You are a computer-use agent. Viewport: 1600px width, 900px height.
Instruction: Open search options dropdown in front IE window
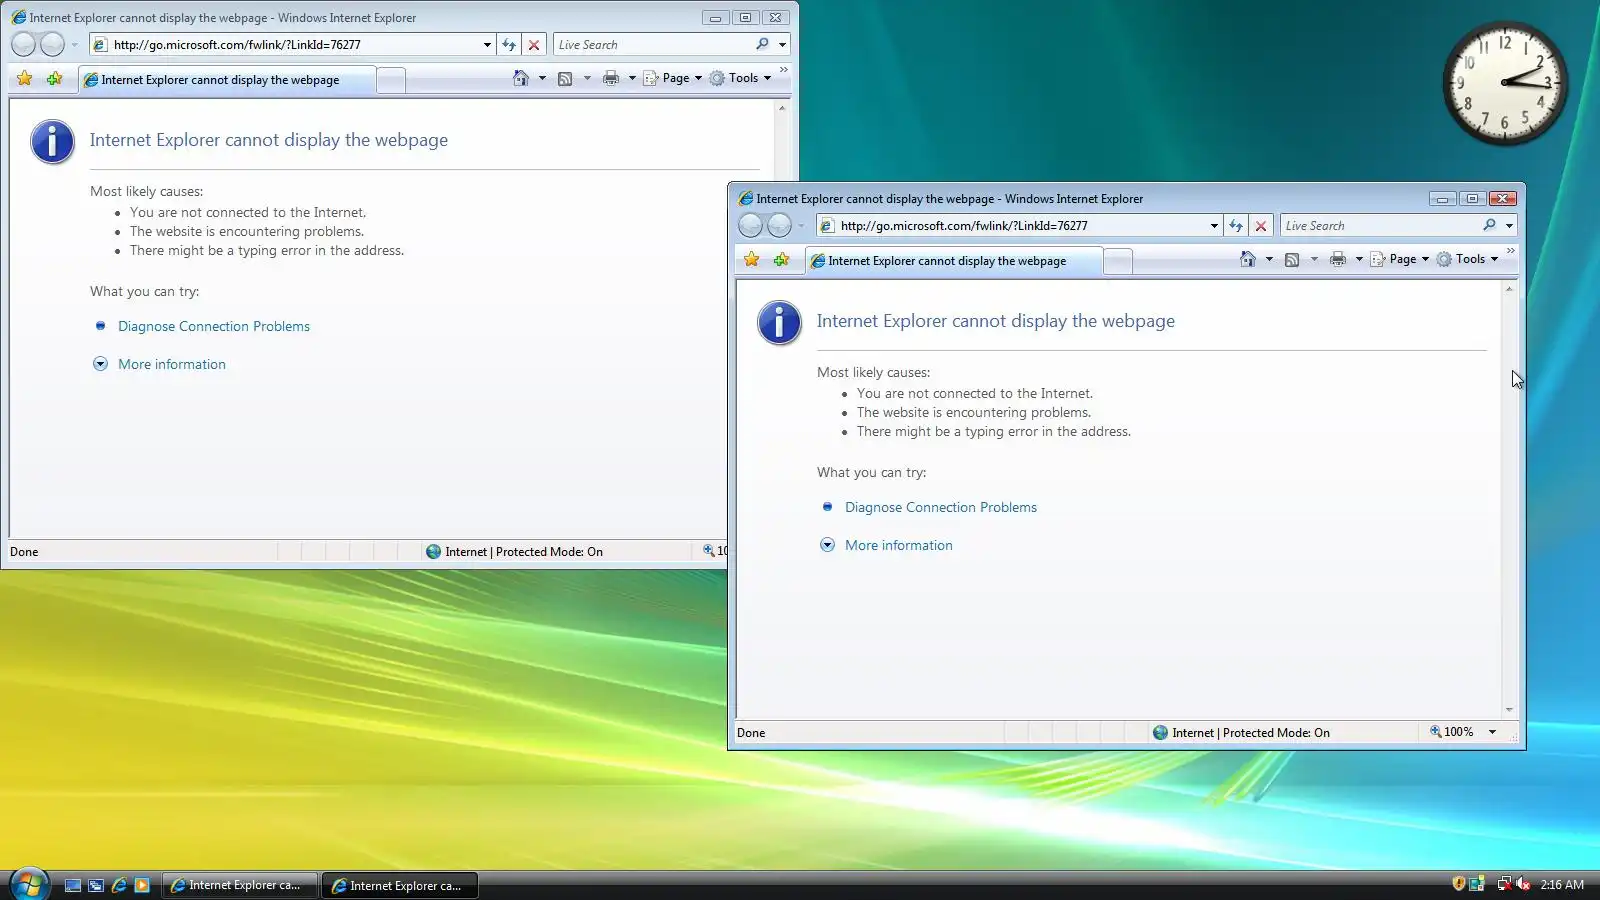point(1509,226)
